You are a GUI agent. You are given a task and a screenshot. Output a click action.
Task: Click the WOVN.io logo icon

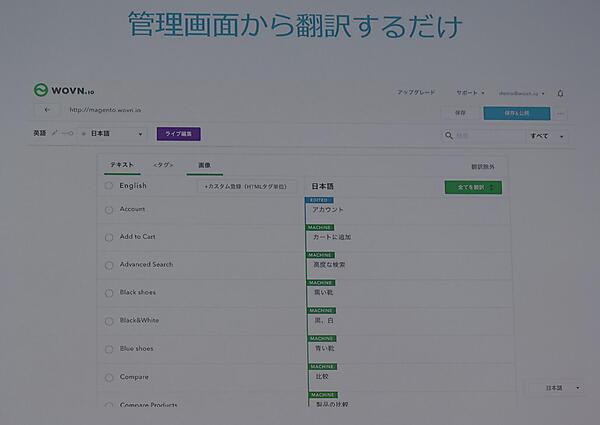click(x=41, y=90)
